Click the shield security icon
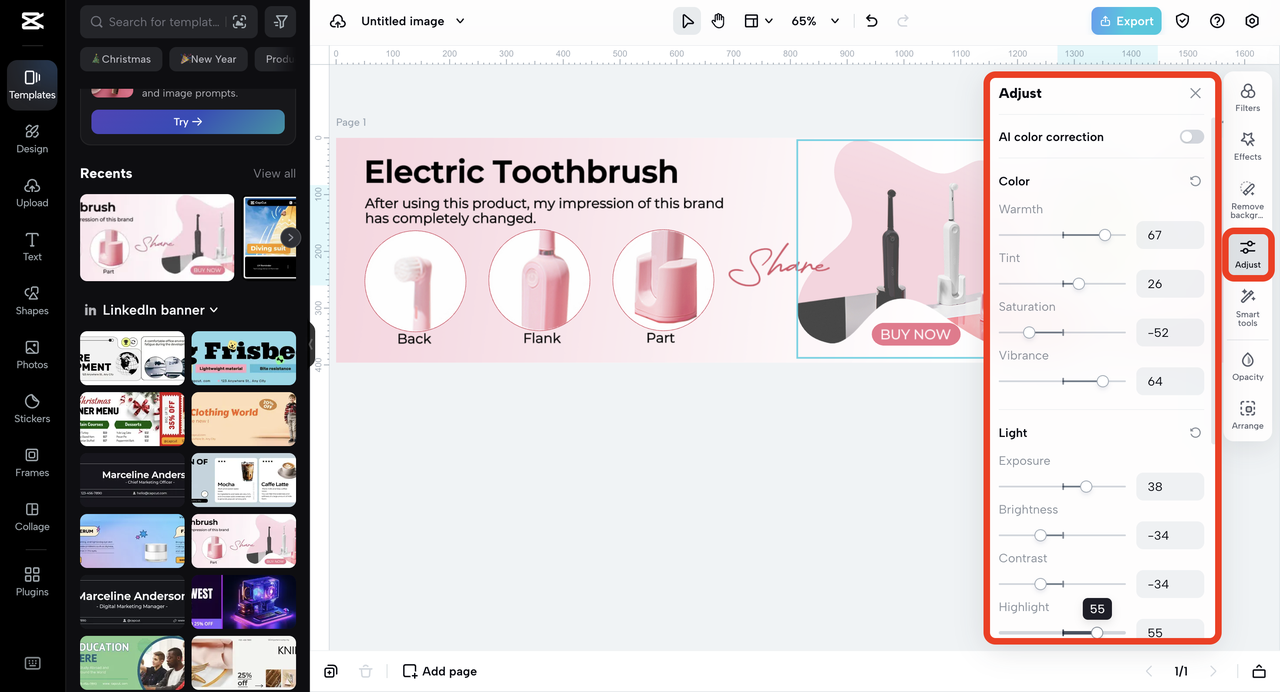Image resolution: width=1280 pixels, height=692 pixels. 1182,21
